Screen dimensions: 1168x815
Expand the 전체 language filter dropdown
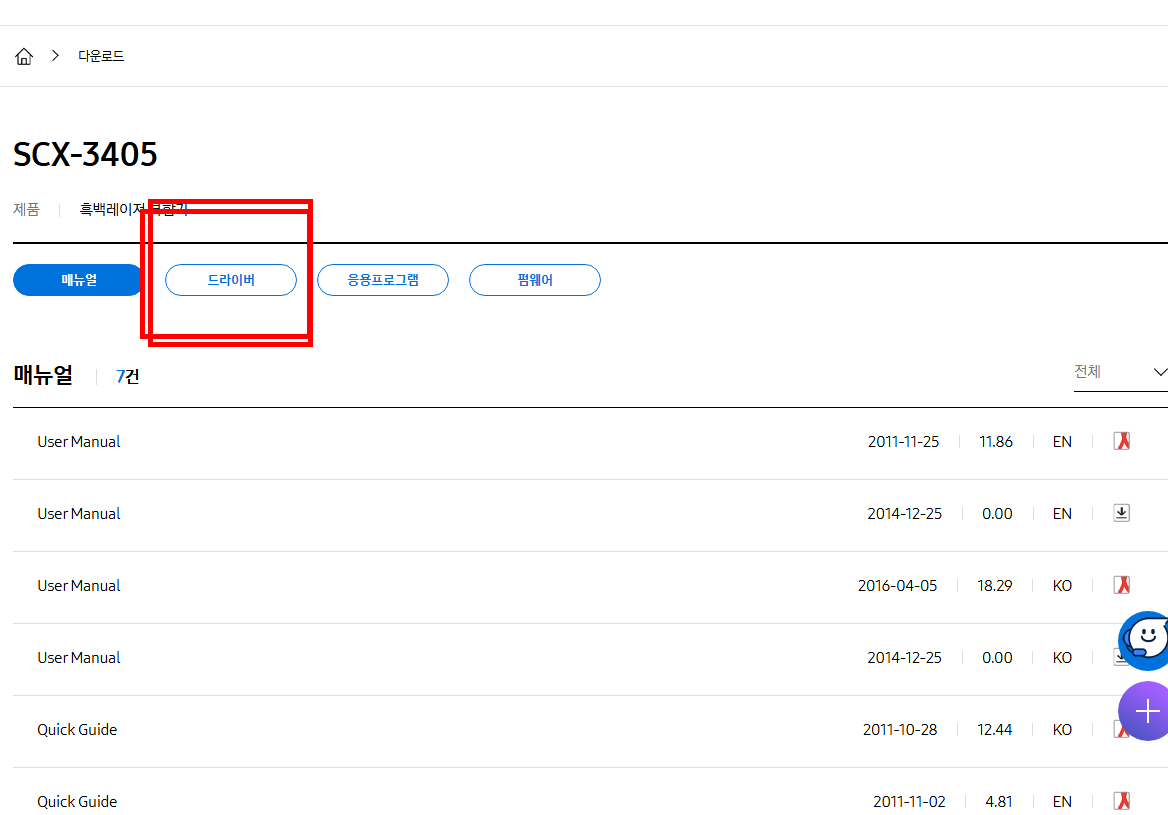[1120, 372]
